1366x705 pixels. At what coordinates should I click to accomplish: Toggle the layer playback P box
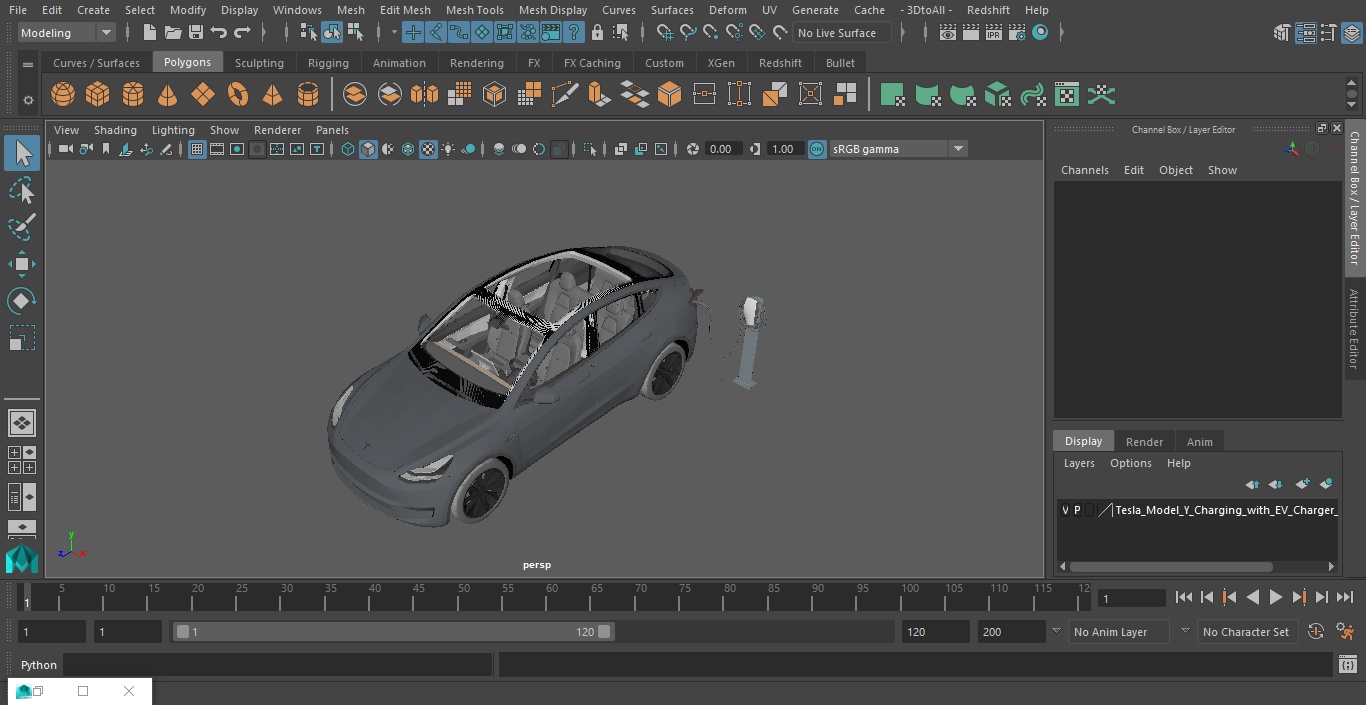click(x=1077, y=510)
